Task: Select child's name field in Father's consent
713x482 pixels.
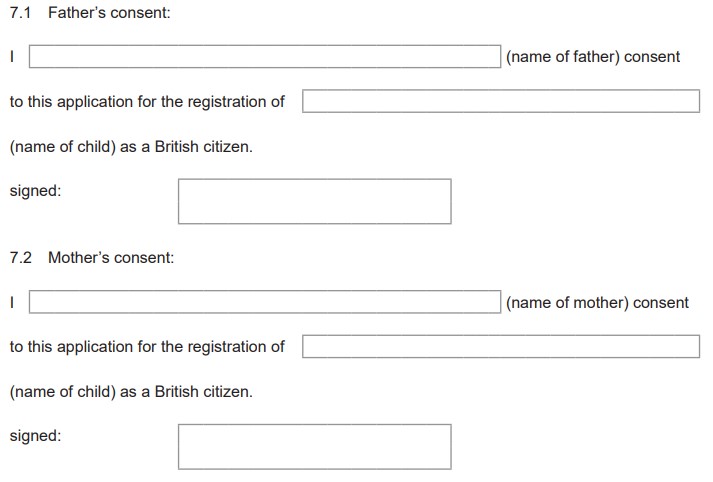Action: click(500, 101)
